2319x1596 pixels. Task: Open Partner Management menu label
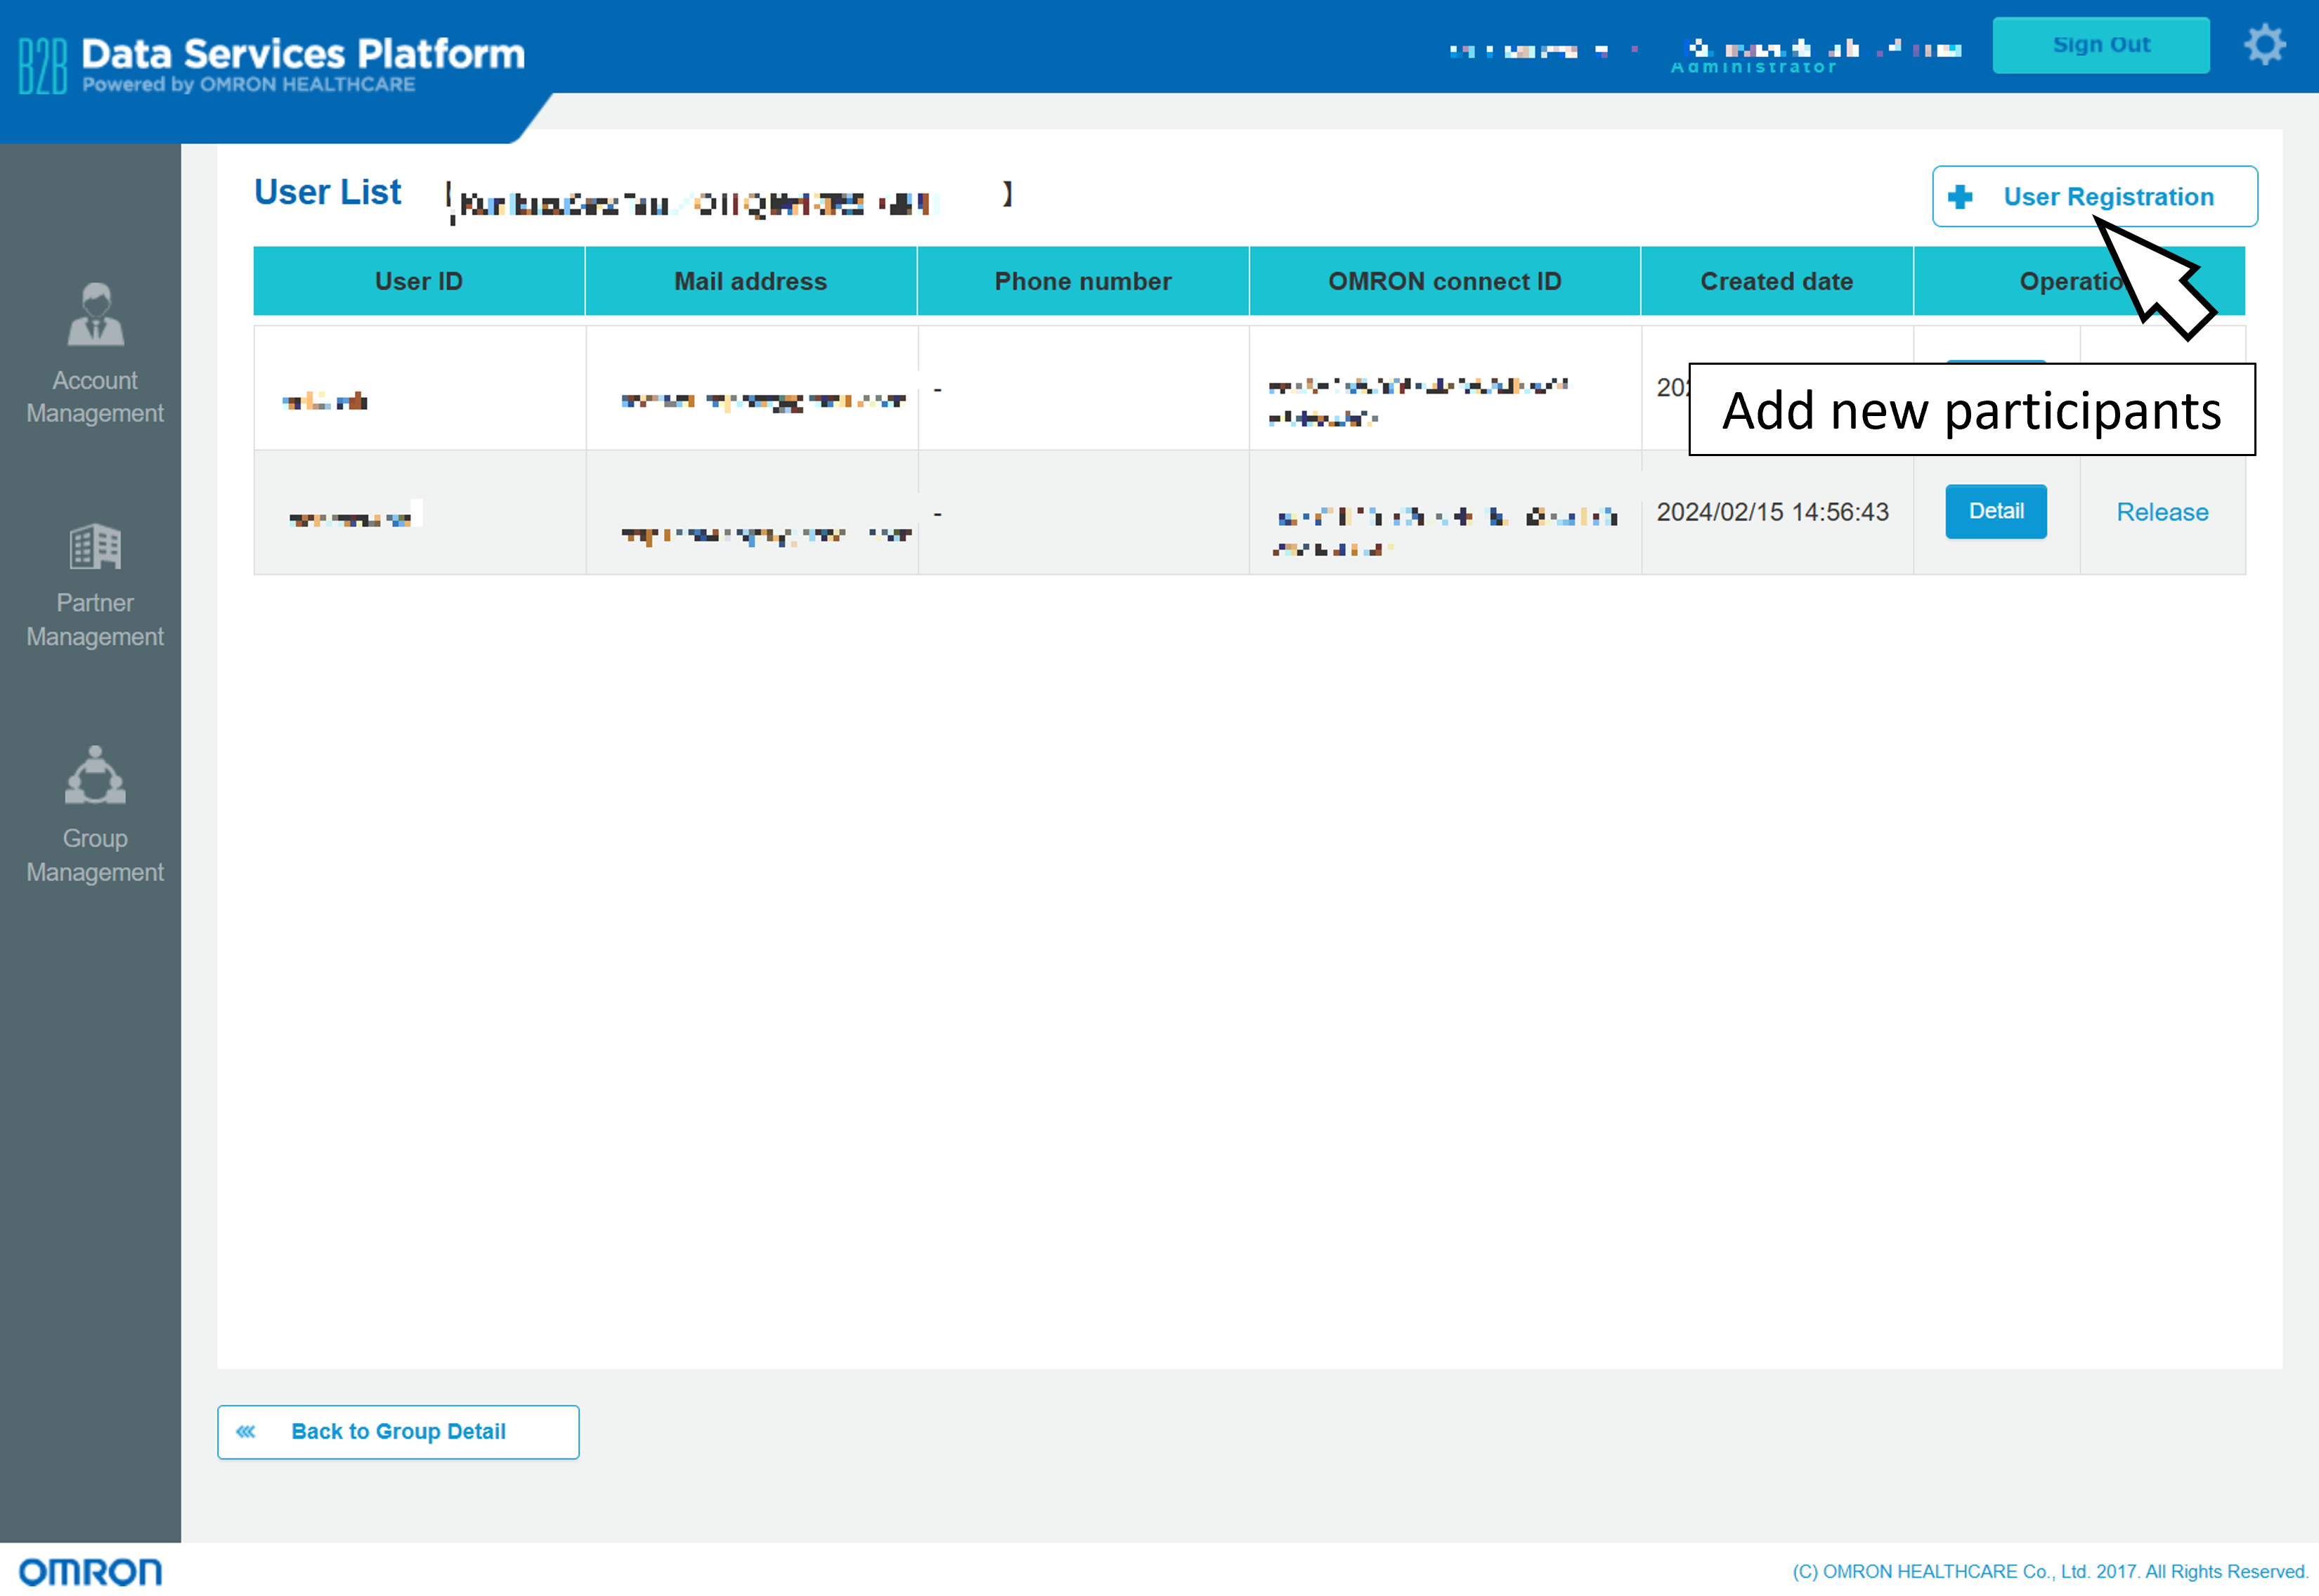tap(95, 620)
